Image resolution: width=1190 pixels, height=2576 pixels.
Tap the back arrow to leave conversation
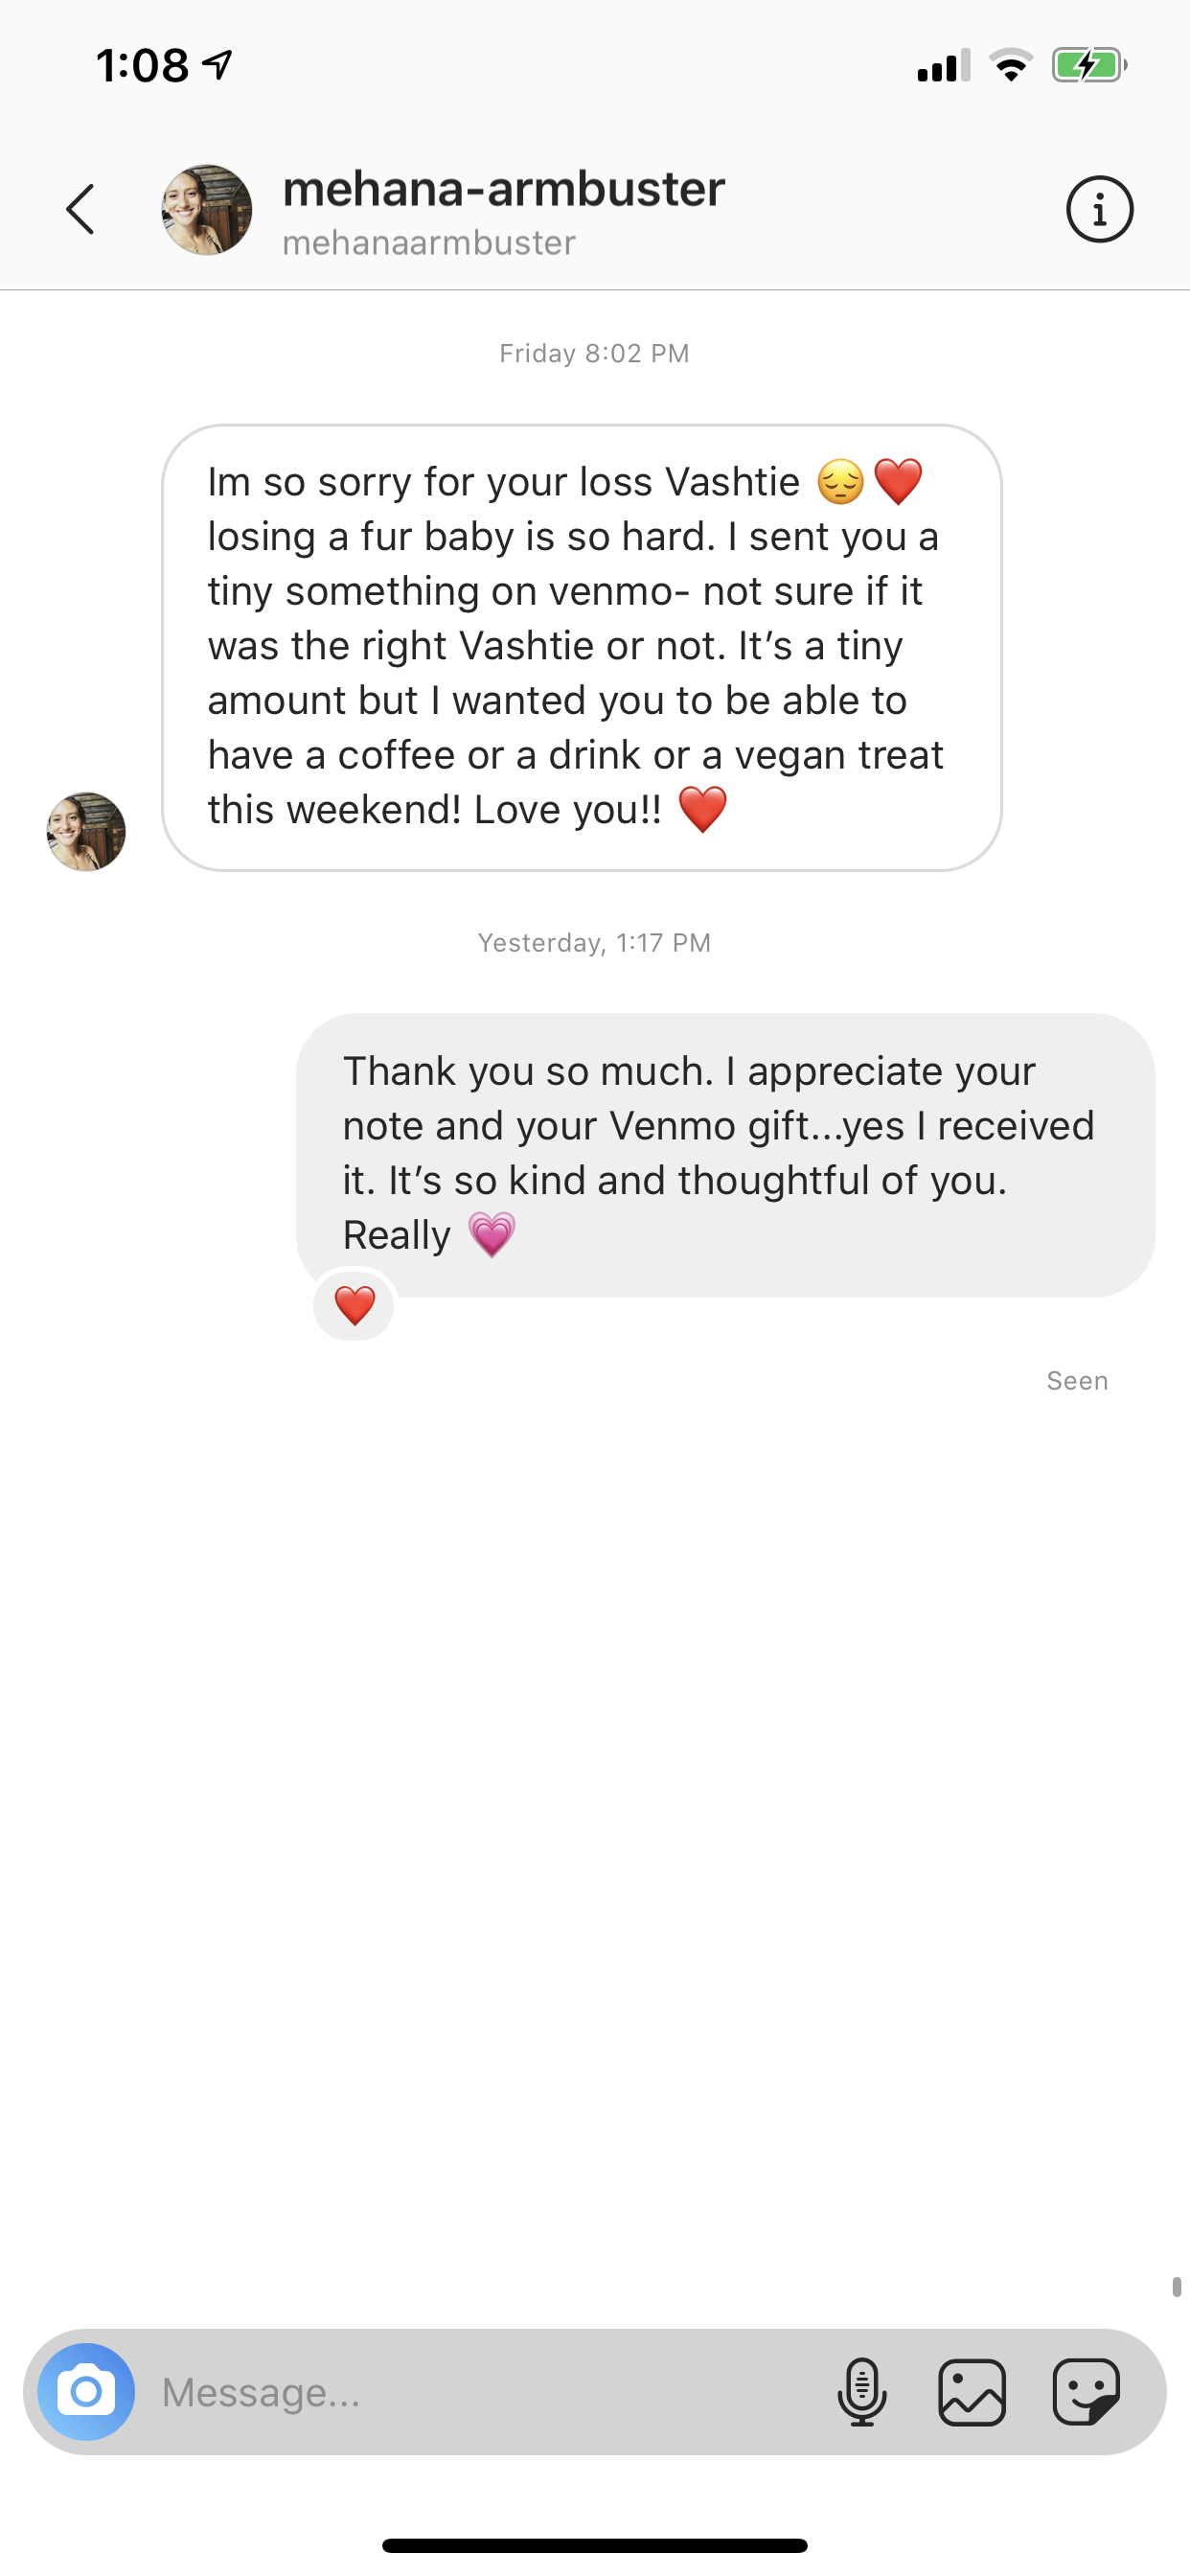[80, 210]
